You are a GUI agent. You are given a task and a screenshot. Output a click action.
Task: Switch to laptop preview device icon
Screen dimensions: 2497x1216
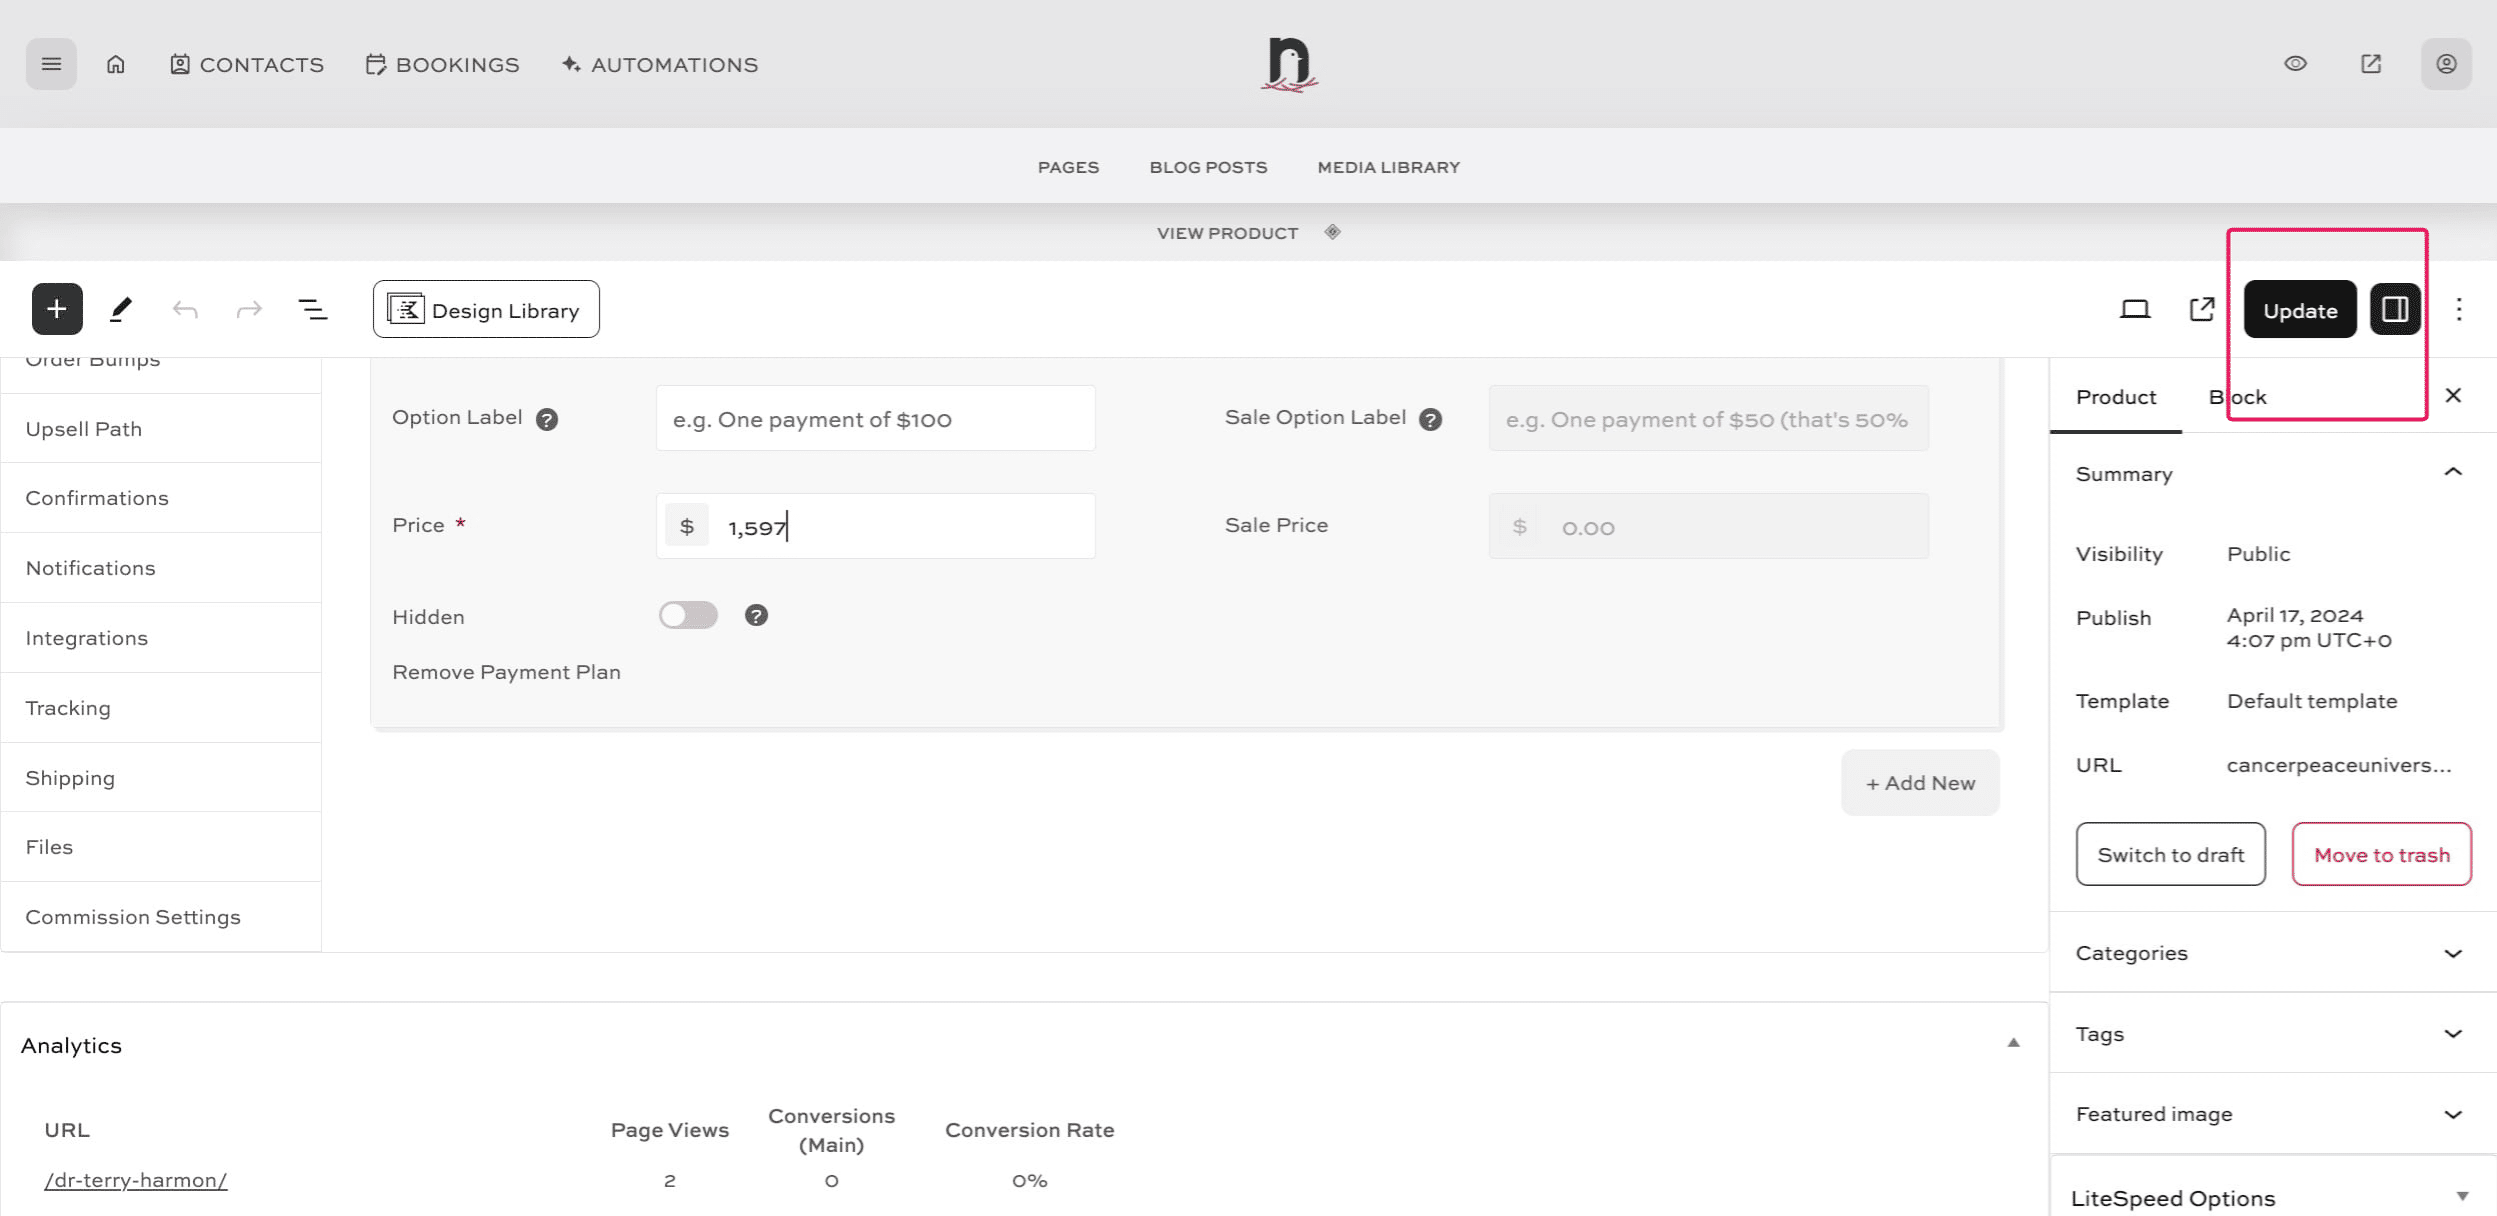[2134, 309]
